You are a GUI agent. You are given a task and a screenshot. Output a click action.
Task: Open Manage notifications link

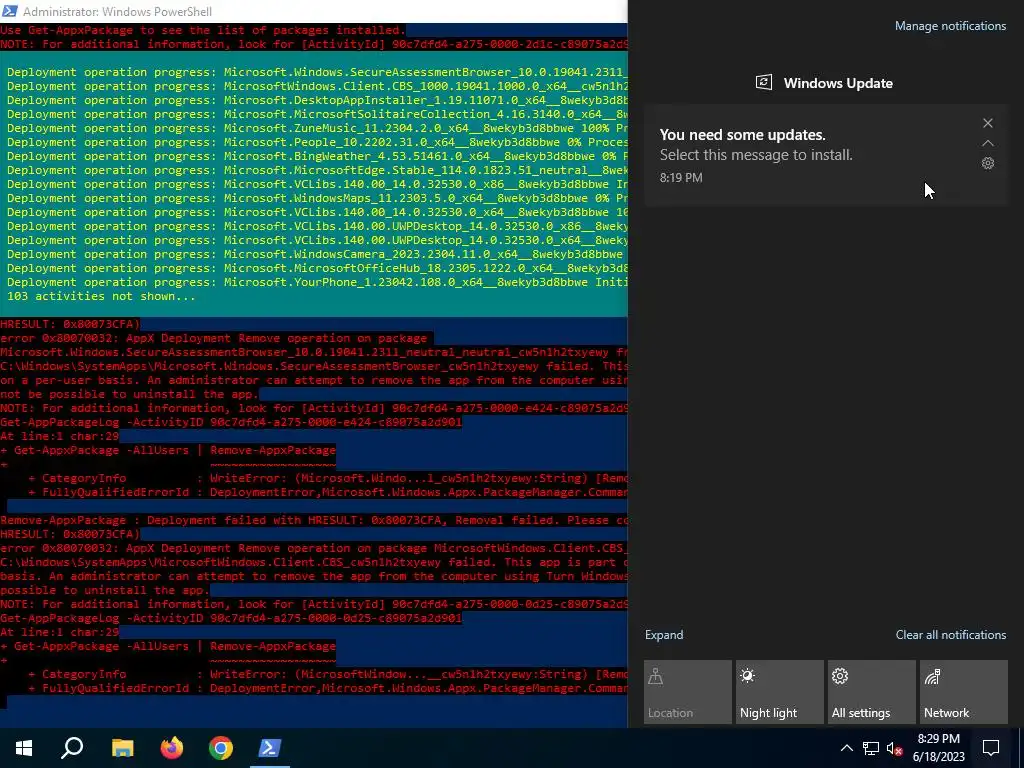(950, 26)
